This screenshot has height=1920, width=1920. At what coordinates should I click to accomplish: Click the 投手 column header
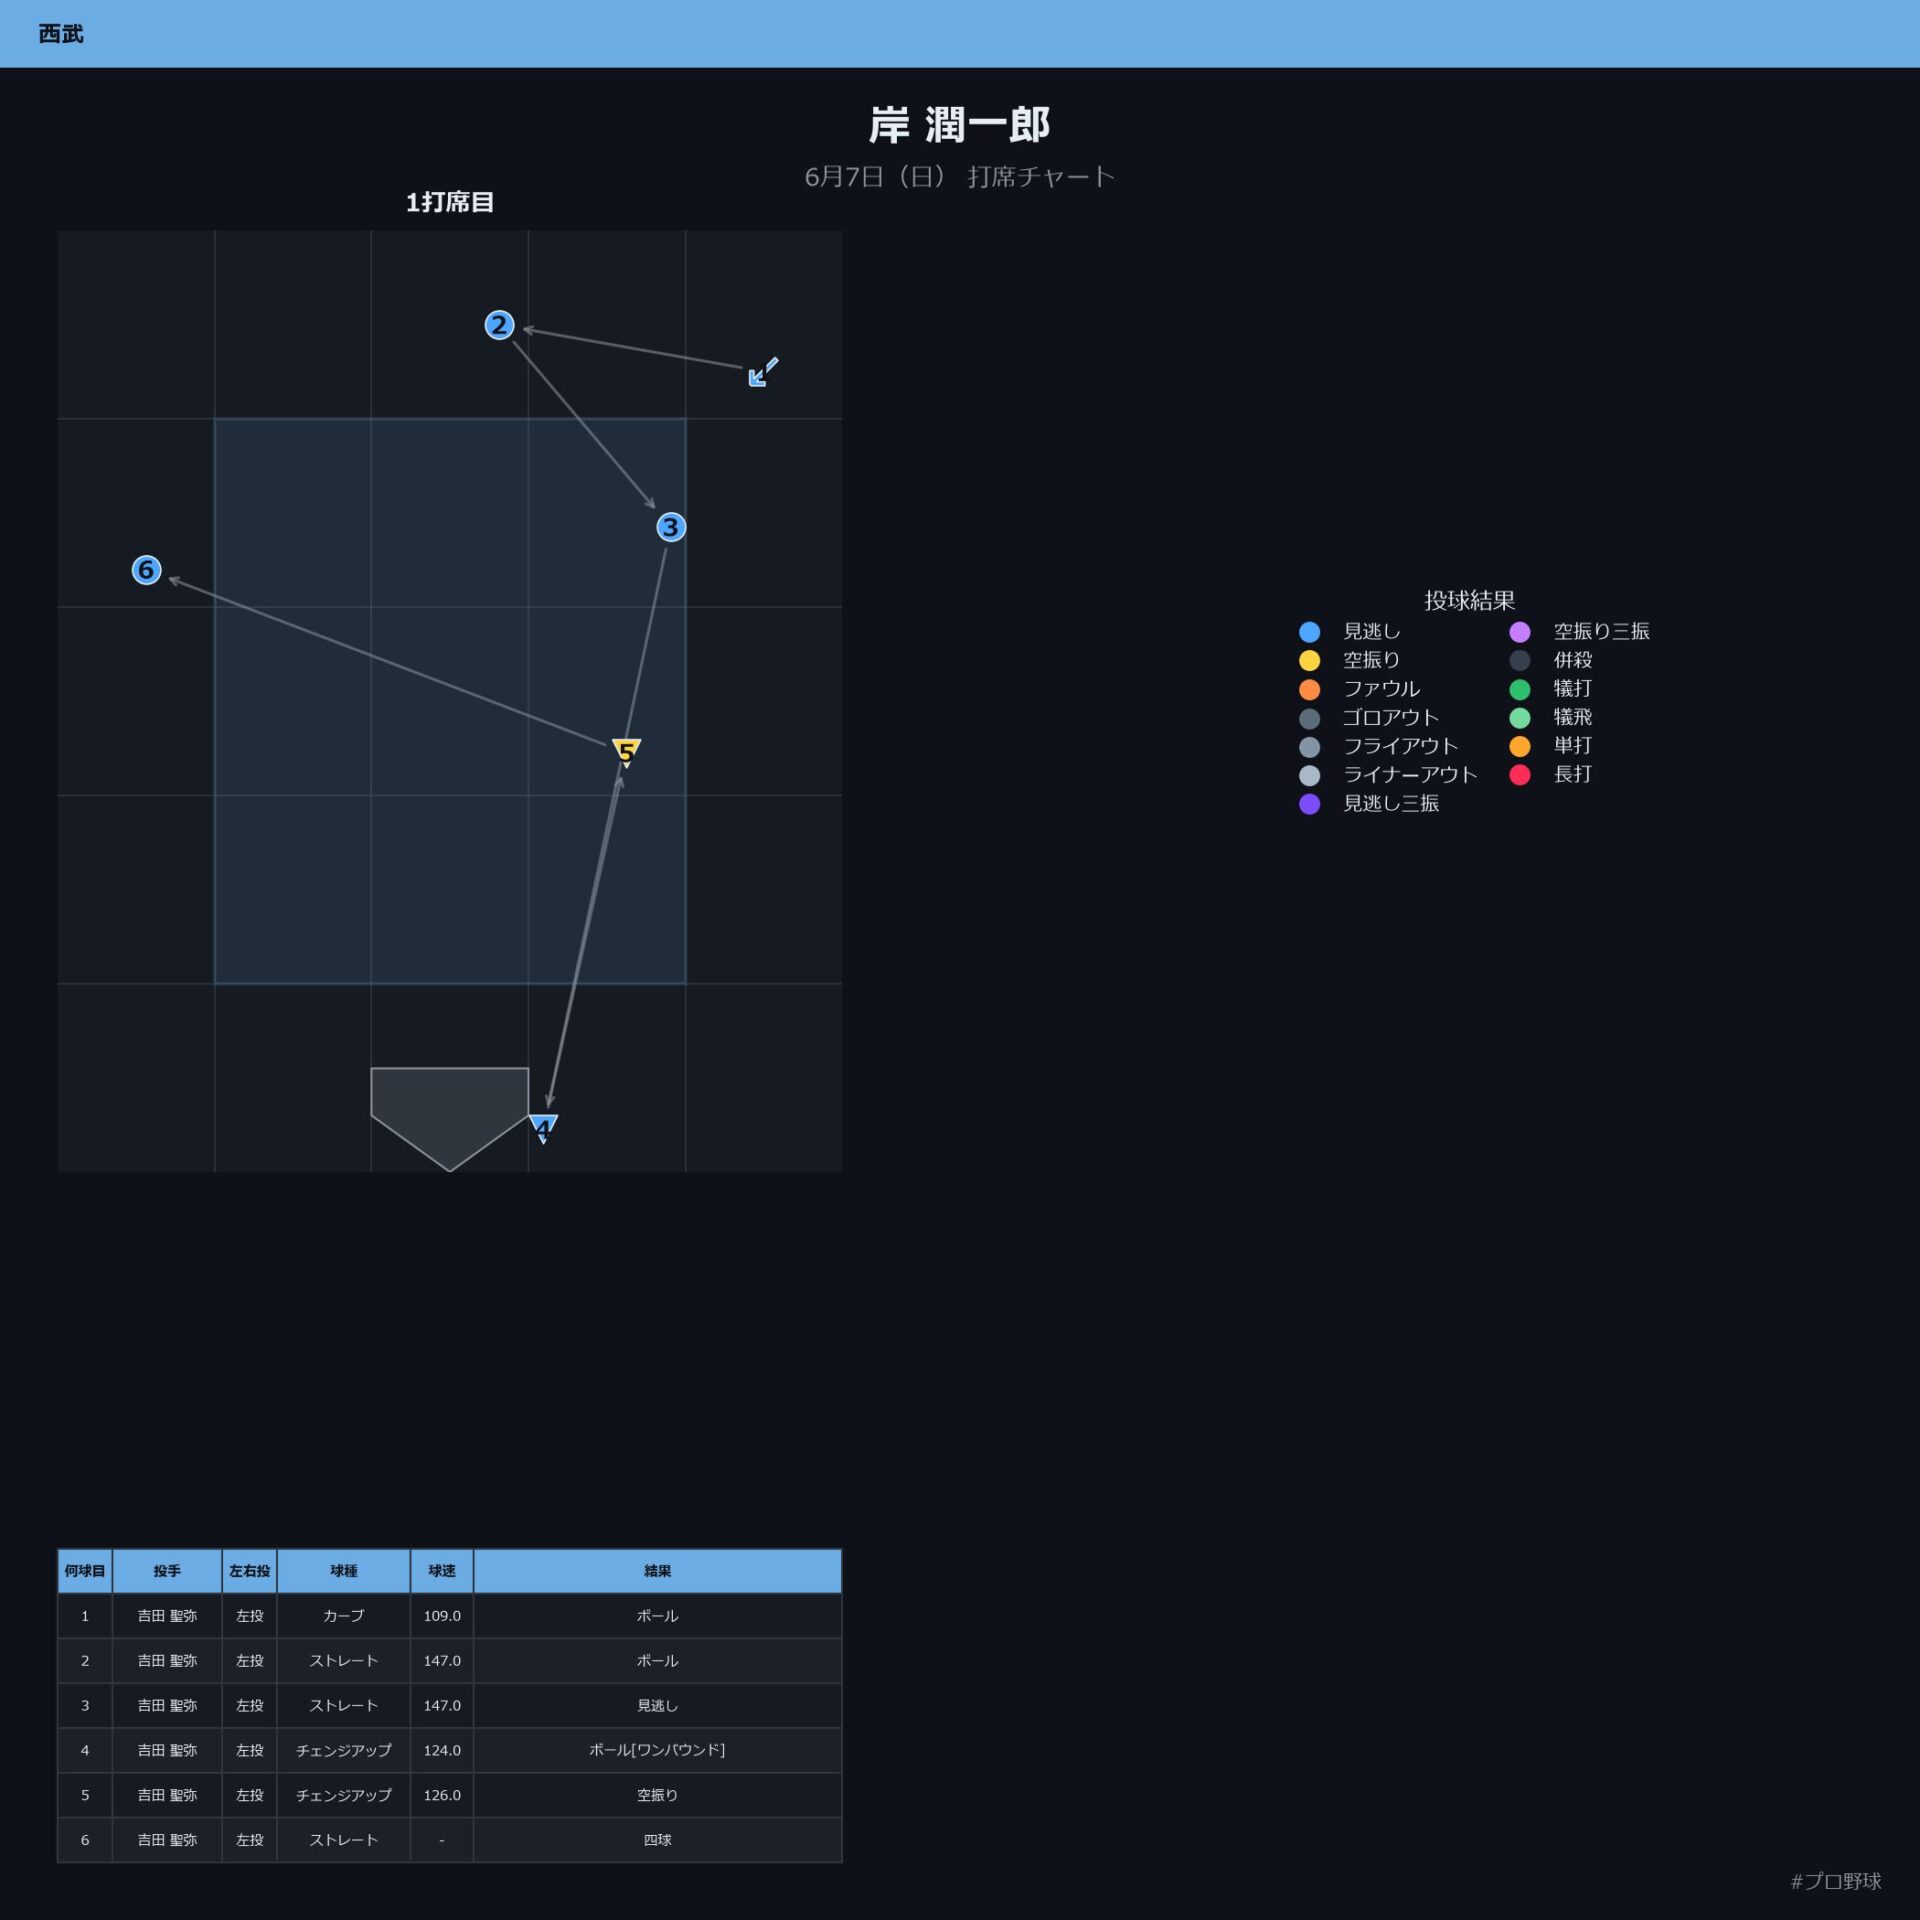click(167, 1571)
